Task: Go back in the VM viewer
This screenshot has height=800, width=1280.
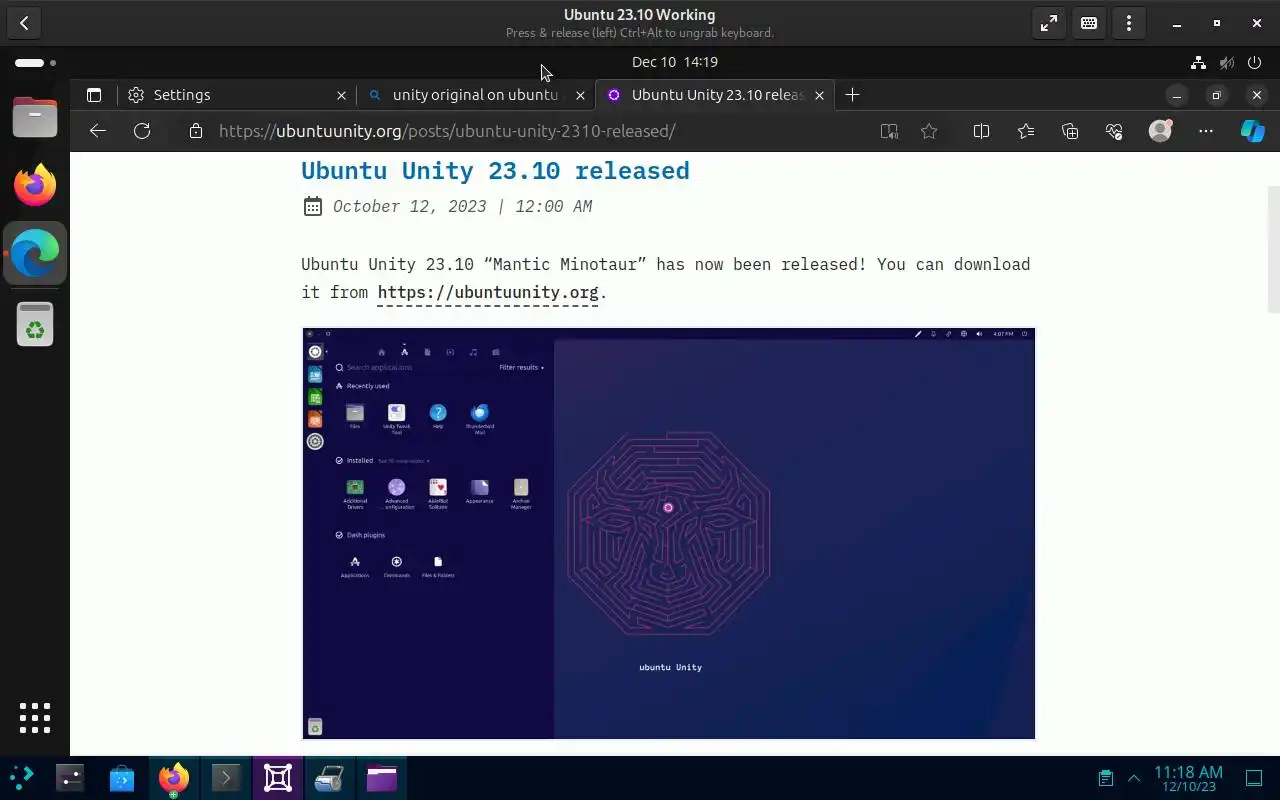Action: pyautogui.click(x=24, y=23)
